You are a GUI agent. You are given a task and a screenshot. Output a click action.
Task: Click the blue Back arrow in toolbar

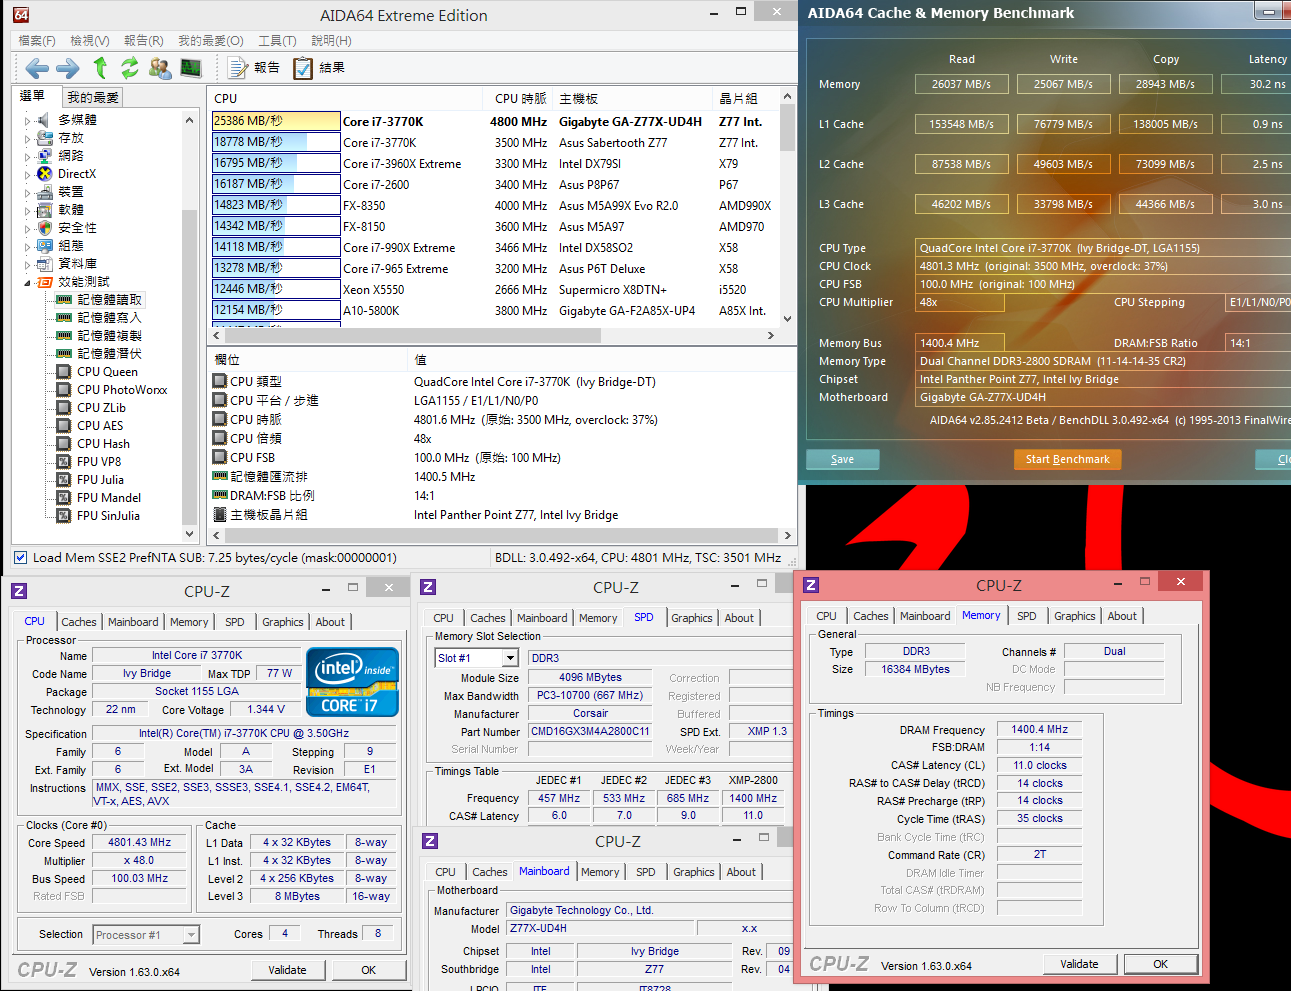click(37, 68)
